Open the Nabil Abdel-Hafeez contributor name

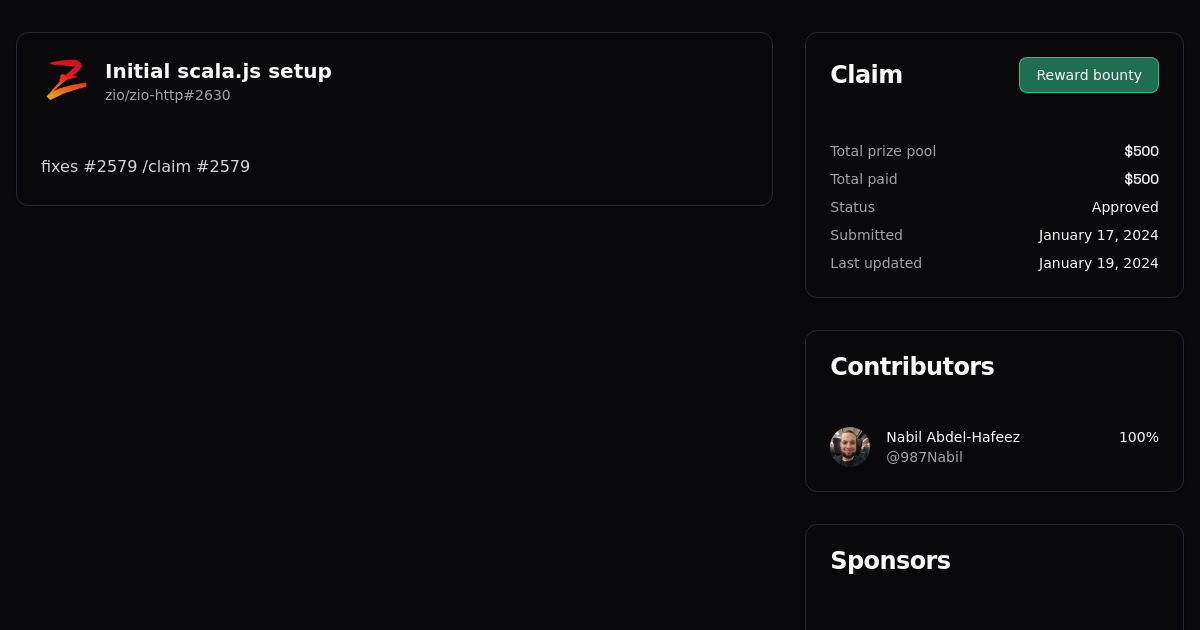953,437
